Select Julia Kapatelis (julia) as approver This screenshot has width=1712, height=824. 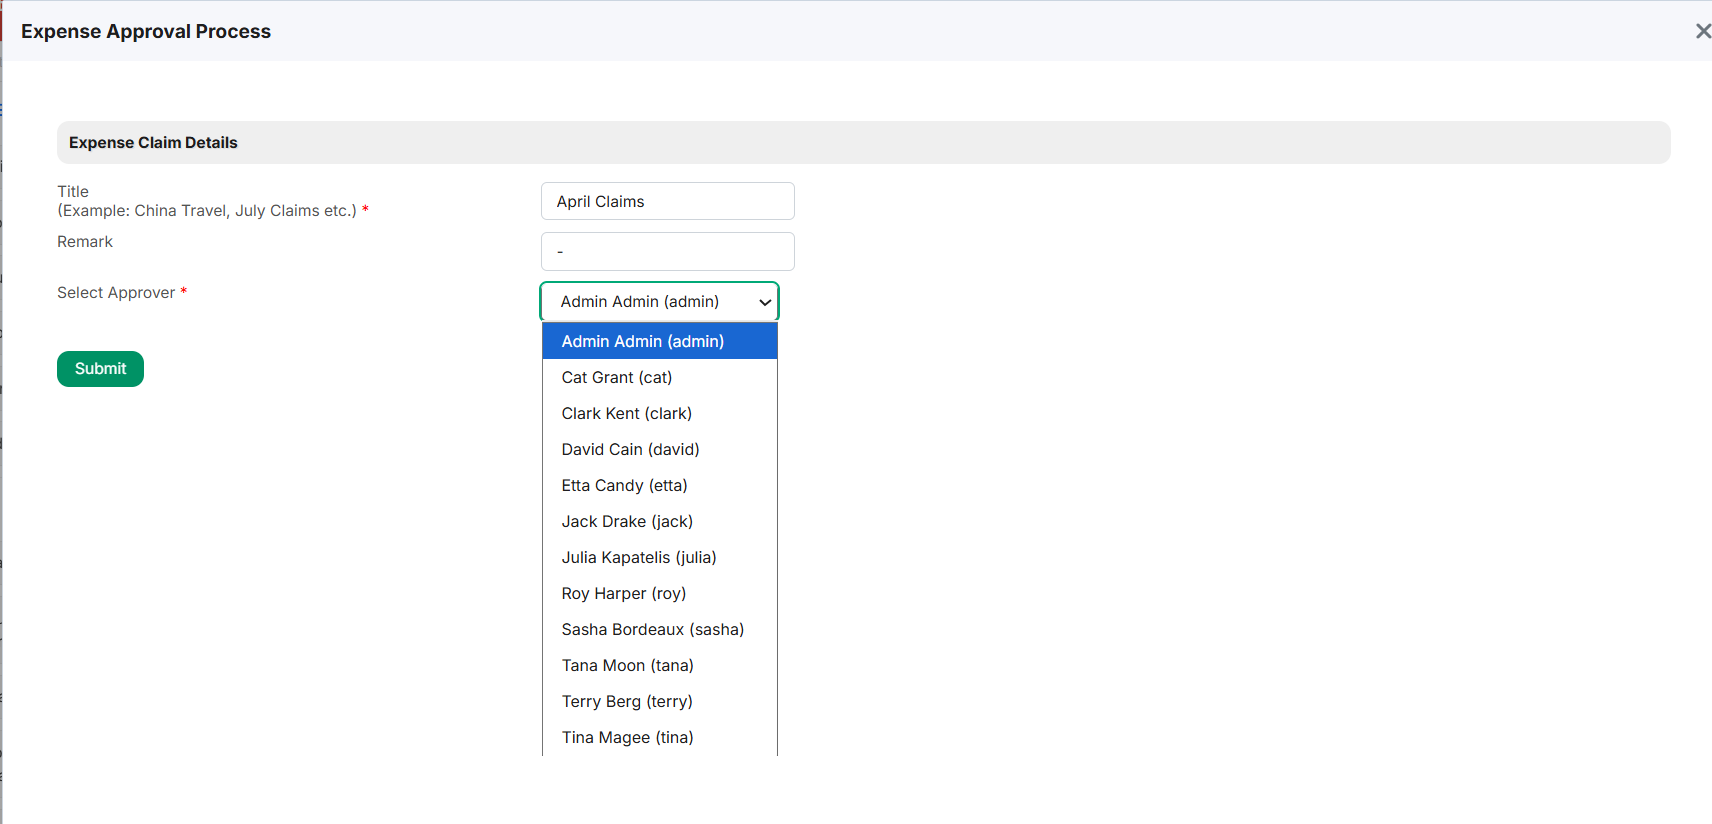(660, 557)
